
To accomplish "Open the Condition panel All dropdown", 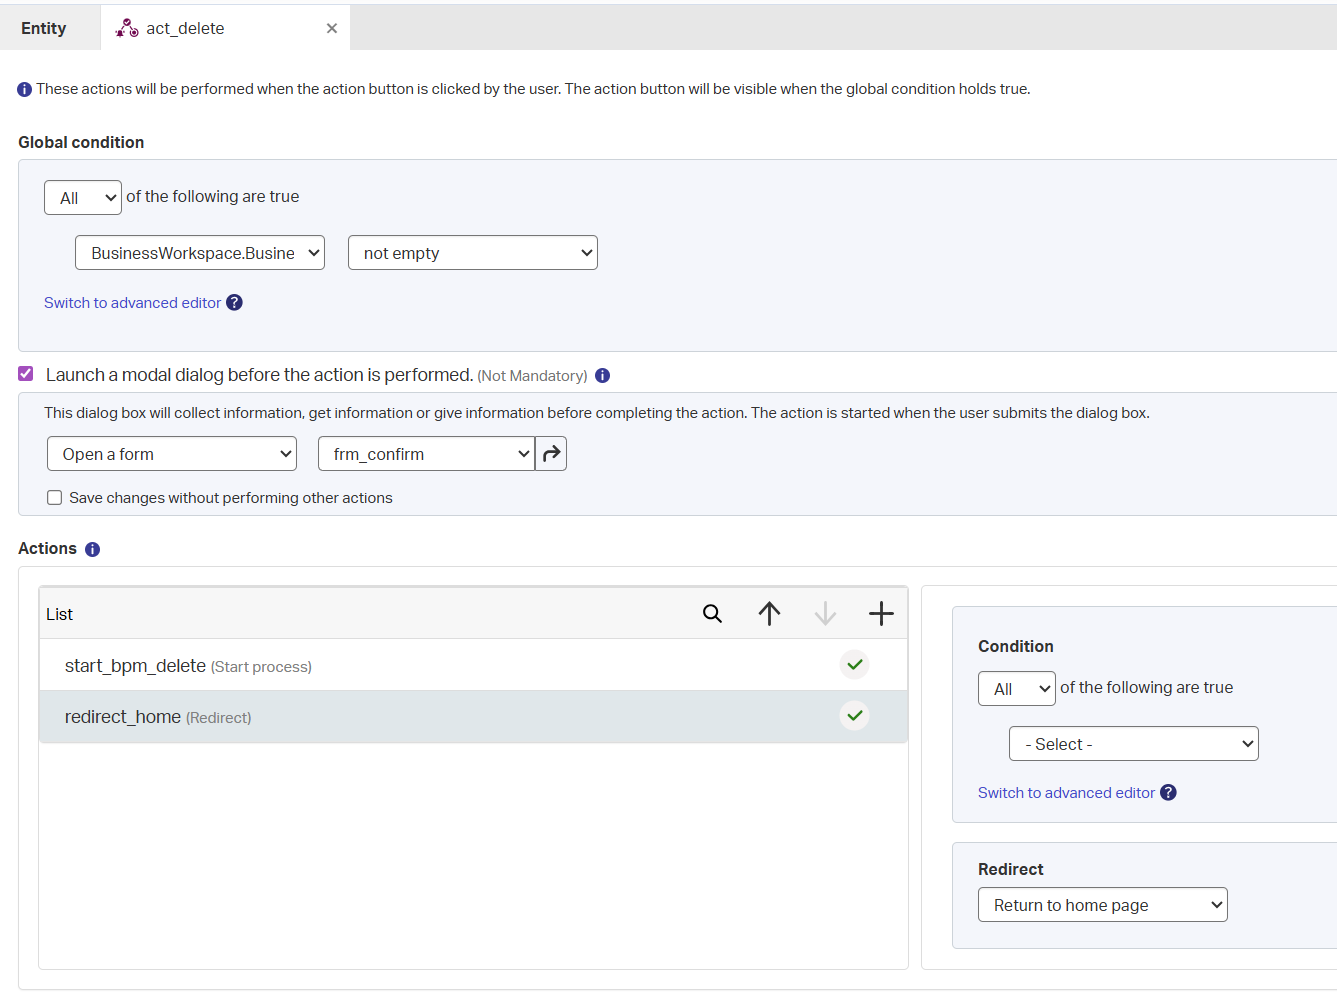I will point(1017,689).
